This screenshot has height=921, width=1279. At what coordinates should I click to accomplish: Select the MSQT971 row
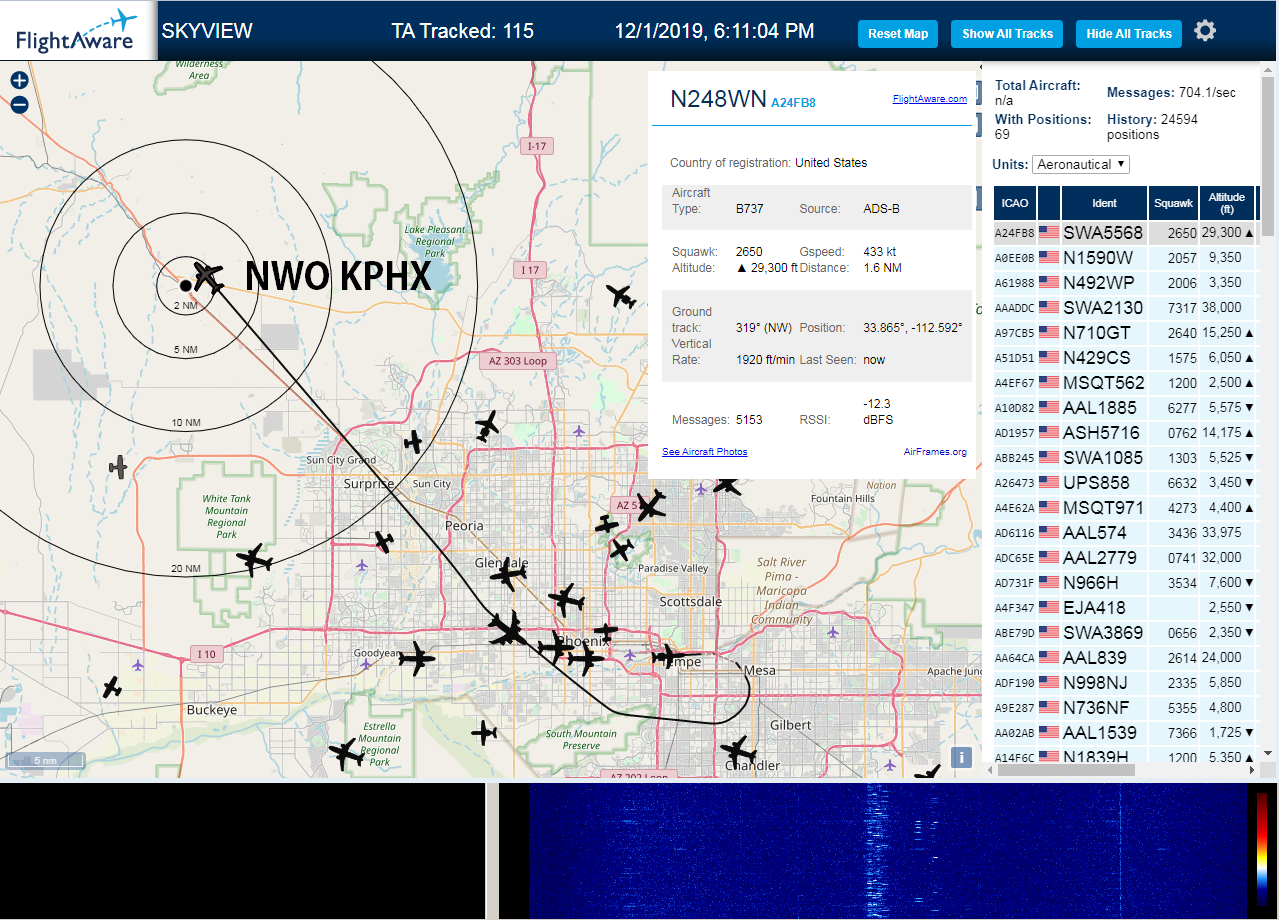[1125, 508]
